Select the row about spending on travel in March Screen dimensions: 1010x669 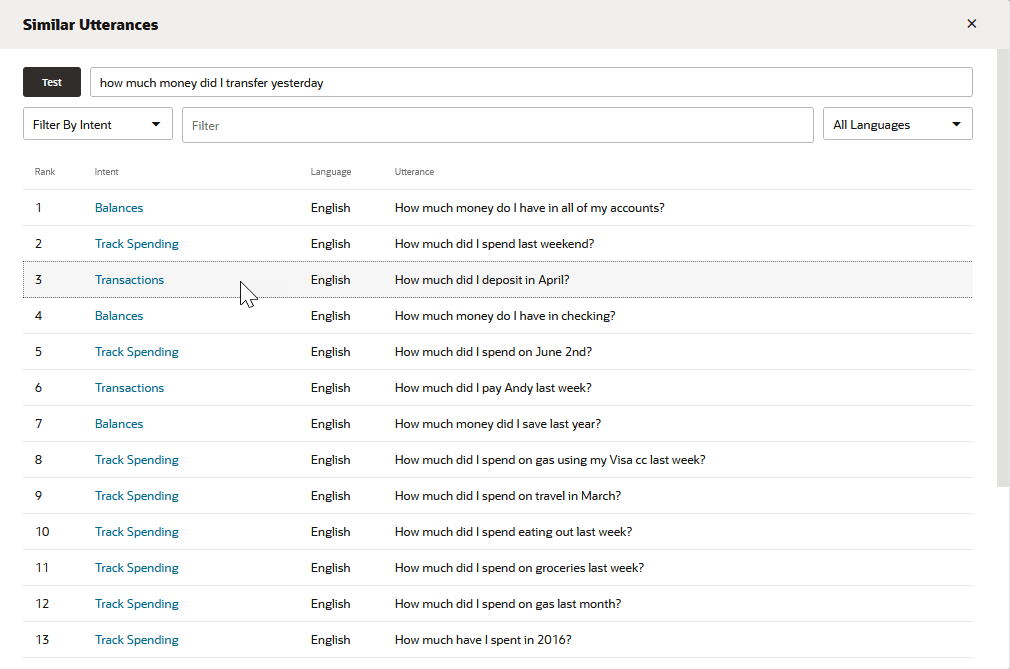(508, 496)
